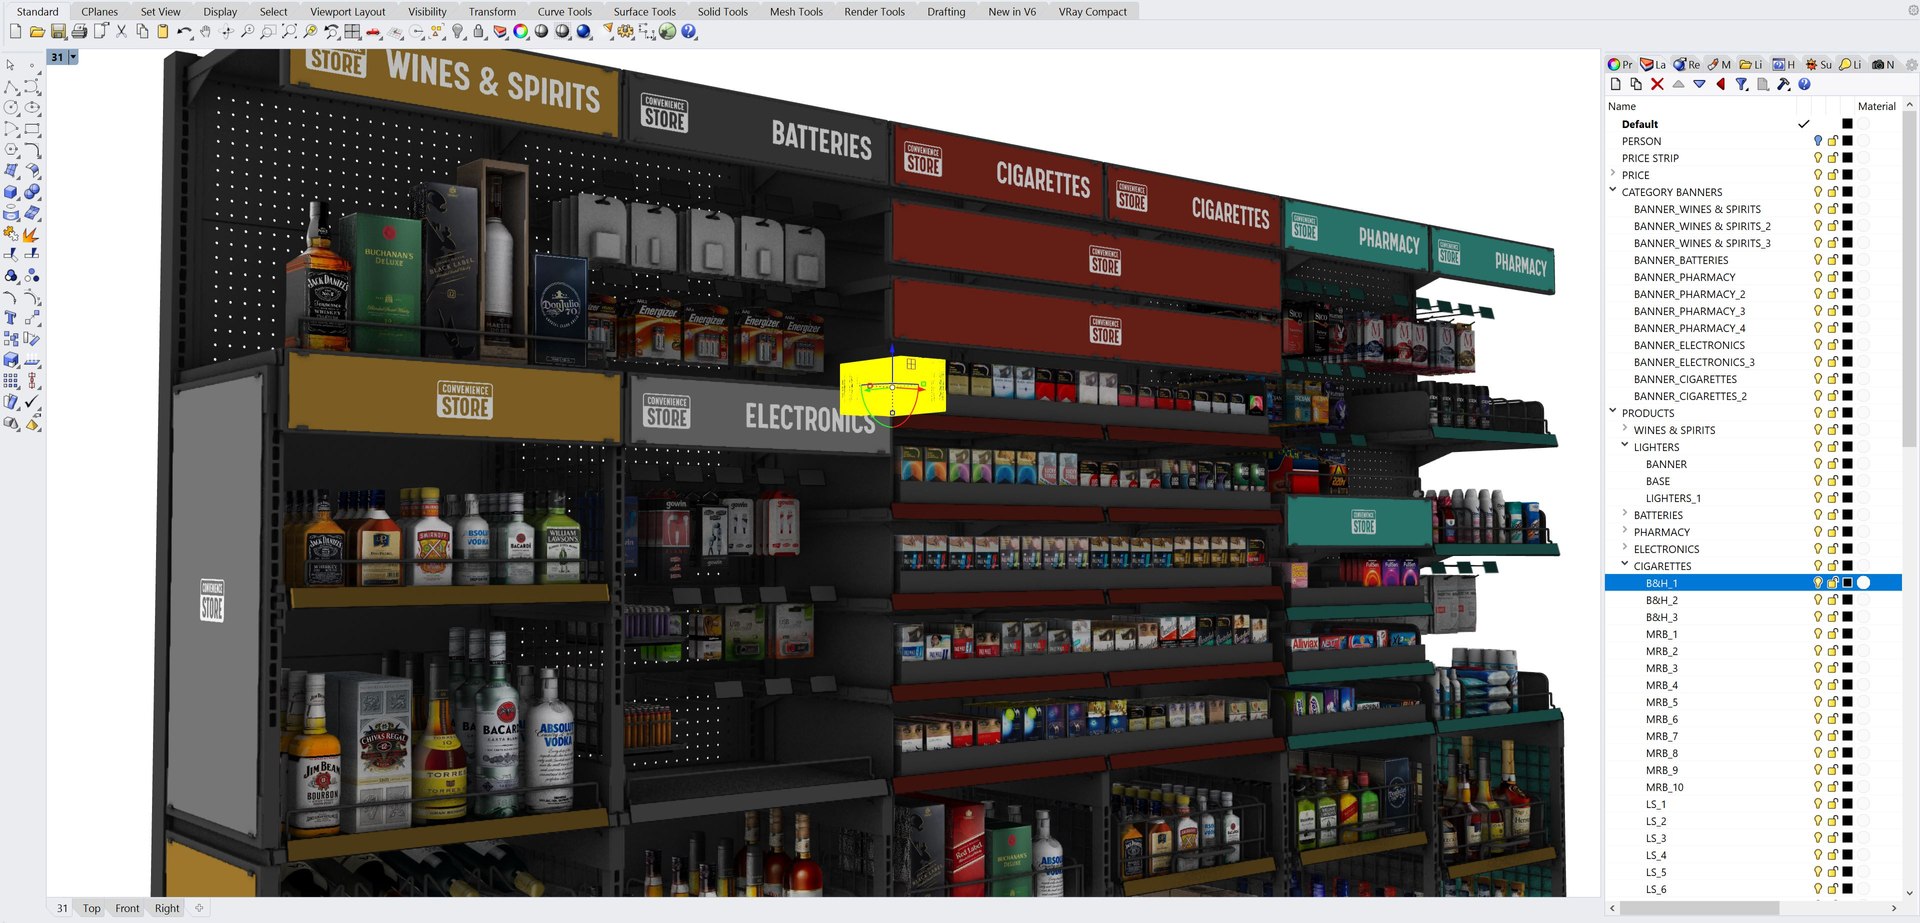Select the Circle tool in left sidebar
1920x923 pixels.
[11, 108]
